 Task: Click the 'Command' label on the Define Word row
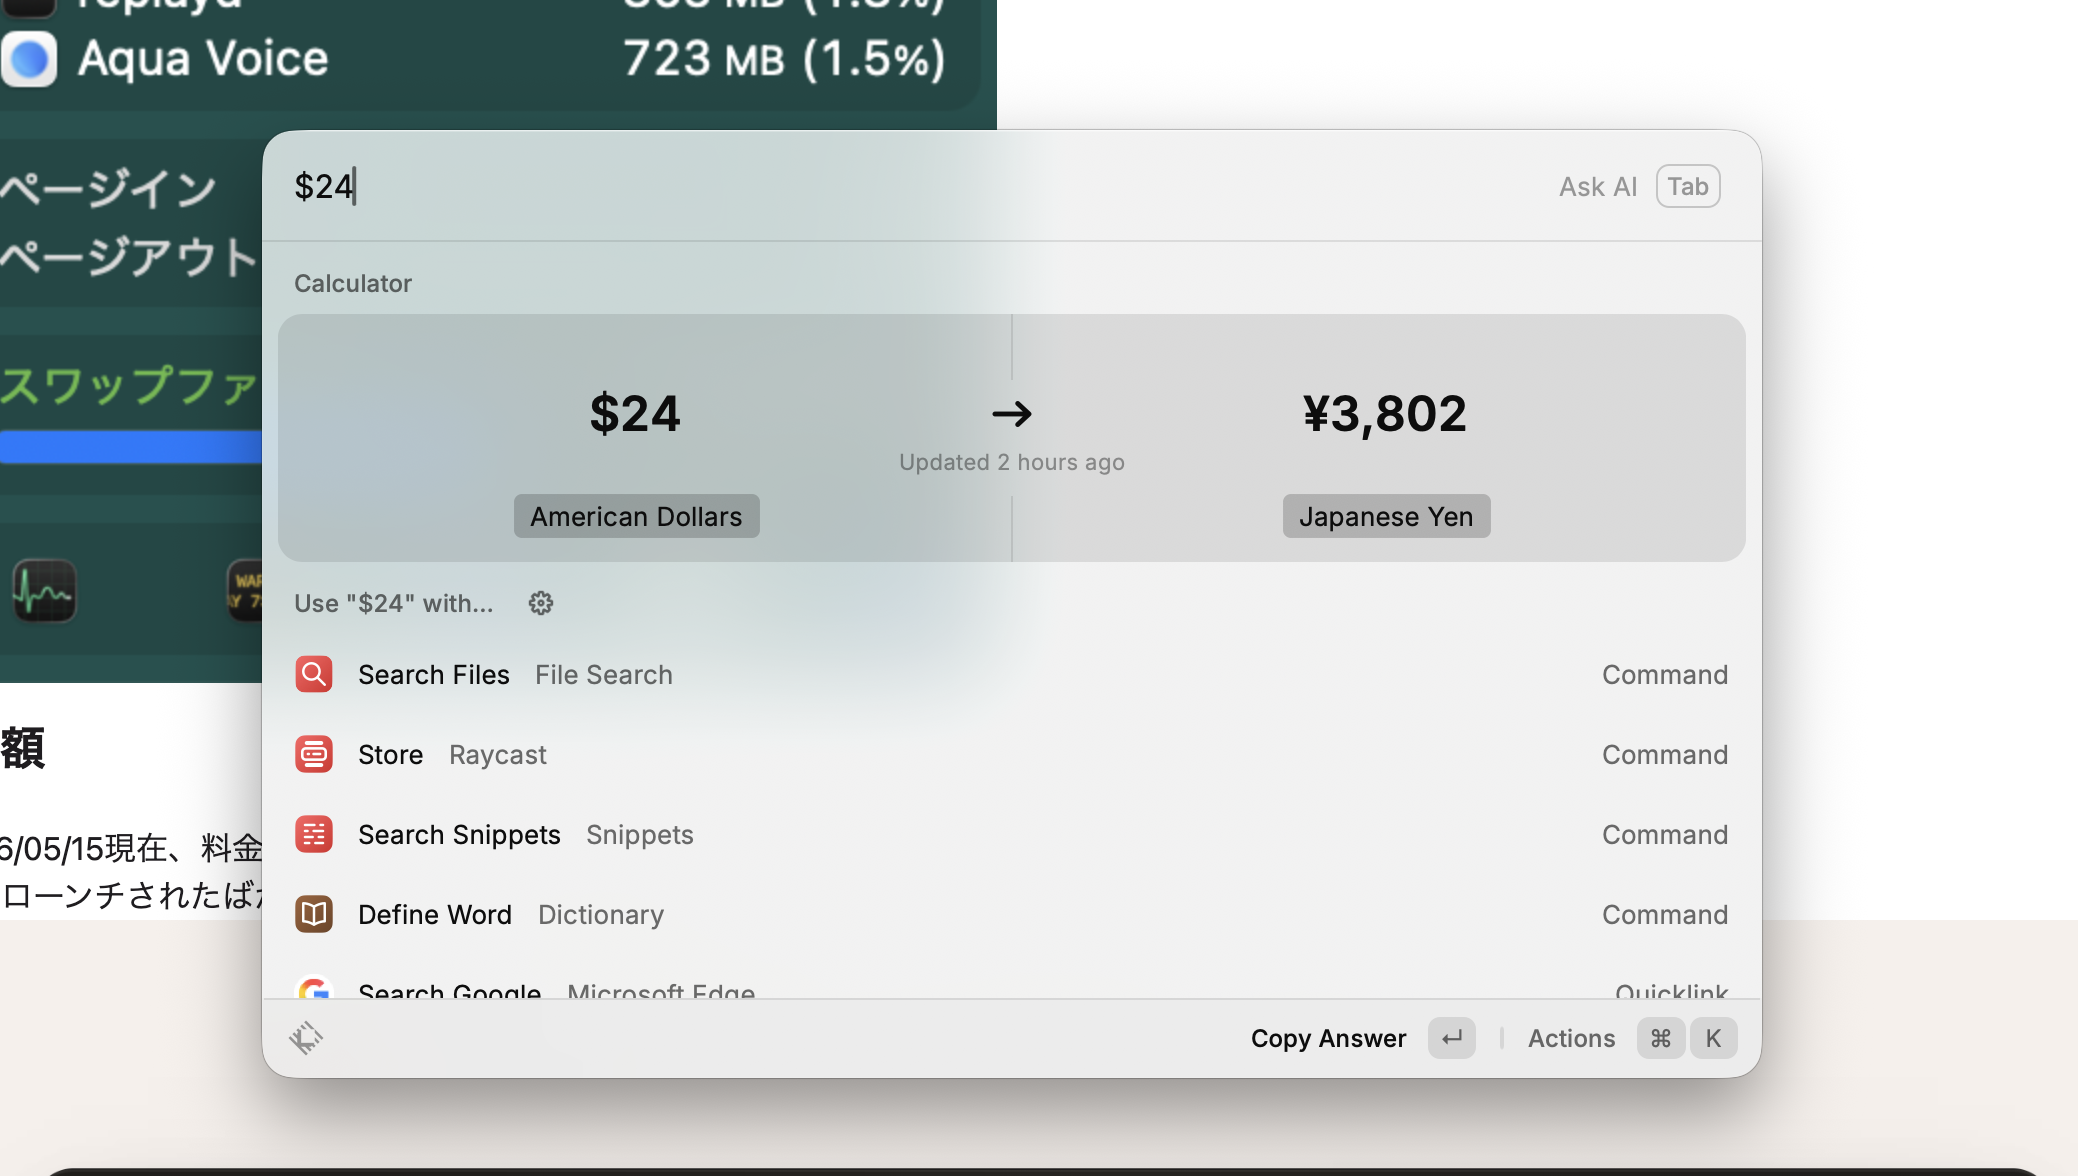1665,915
